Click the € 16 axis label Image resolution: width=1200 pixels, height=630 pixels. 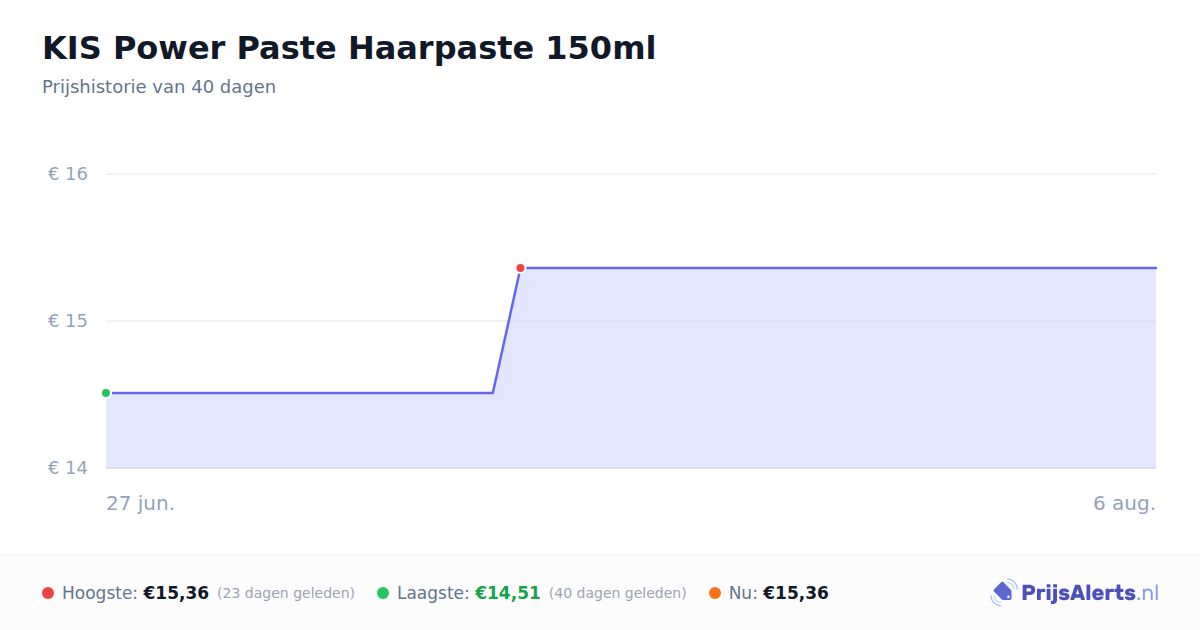click(68, 174)
